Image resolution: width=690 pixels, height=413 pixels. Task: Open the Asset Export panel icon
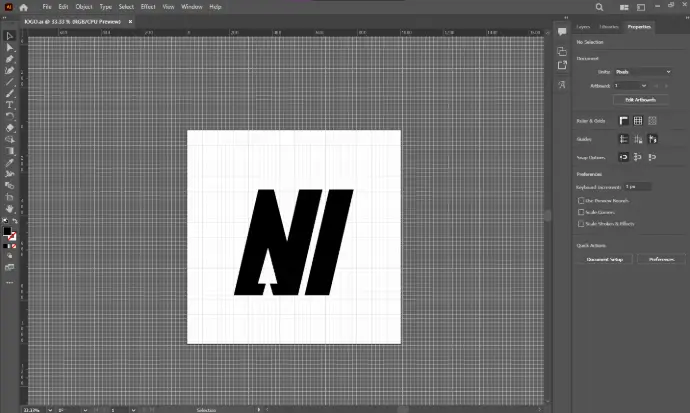coord(562,66)
